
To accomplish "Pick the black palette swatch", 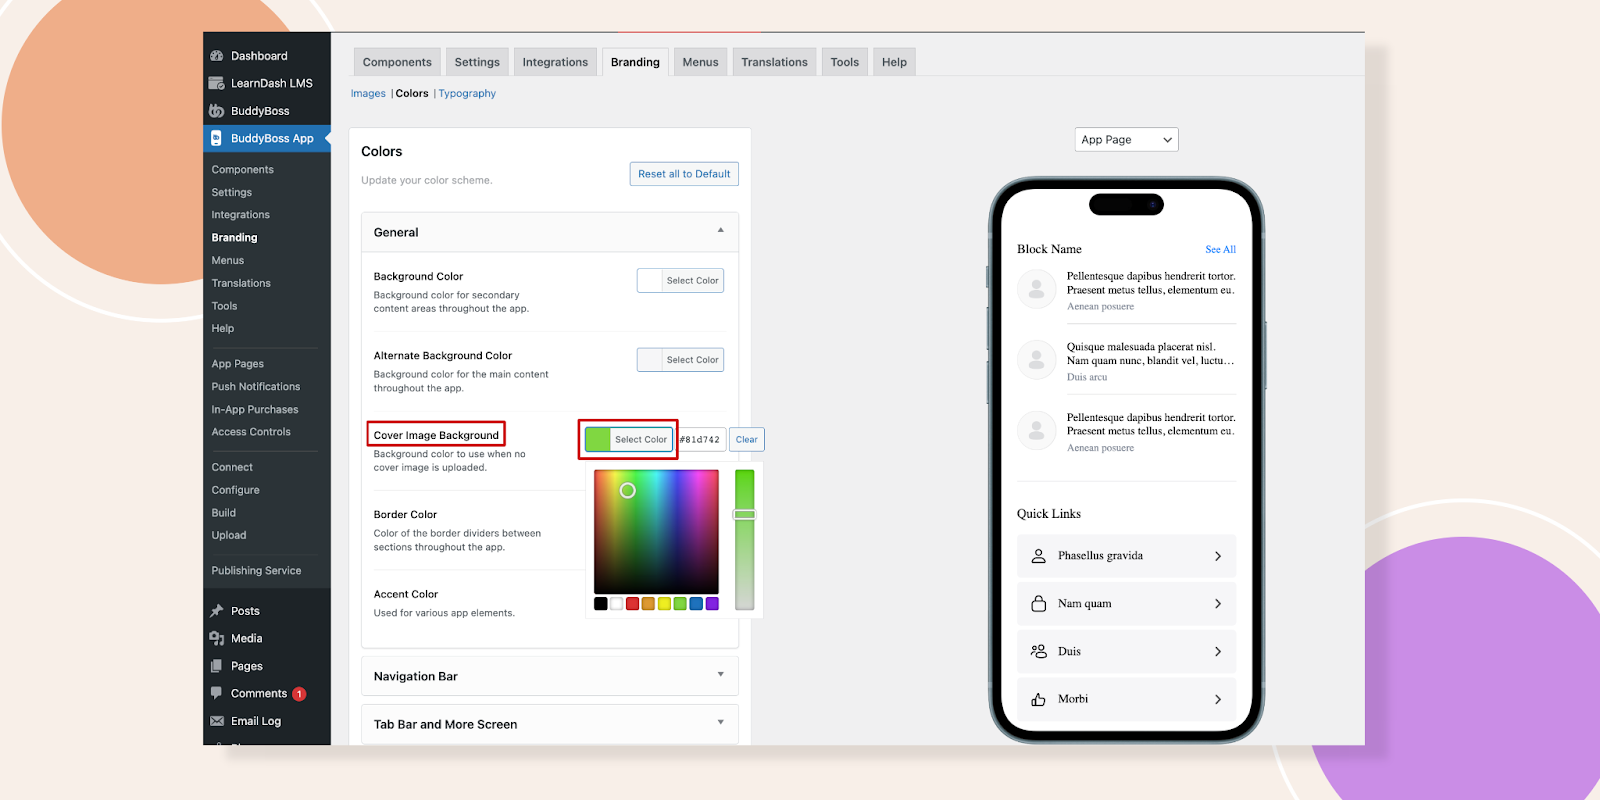I will pos(601,604).
